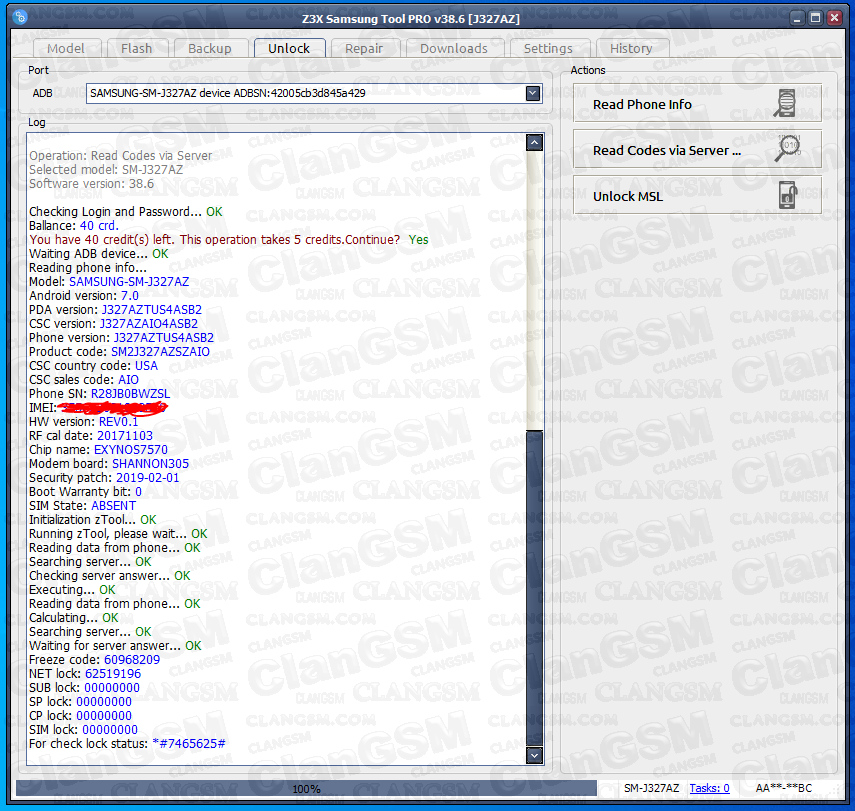Click Read Codes via Server button
The image size is (855, 811).
pyautogui.click(x=697, y=149)
